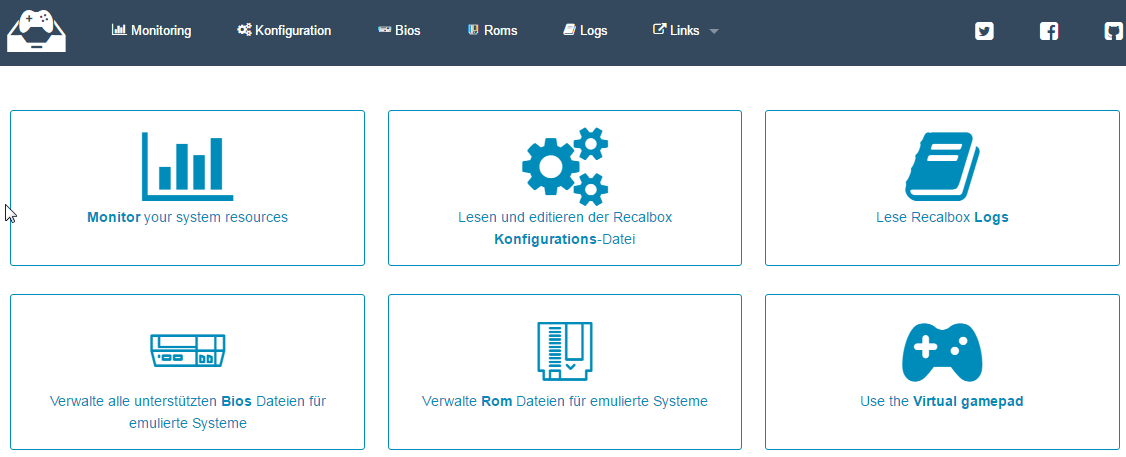The width and height of the screenshot is (1126, 457).
Task: Click the book logs icon
Action: [x=942, y=166]
